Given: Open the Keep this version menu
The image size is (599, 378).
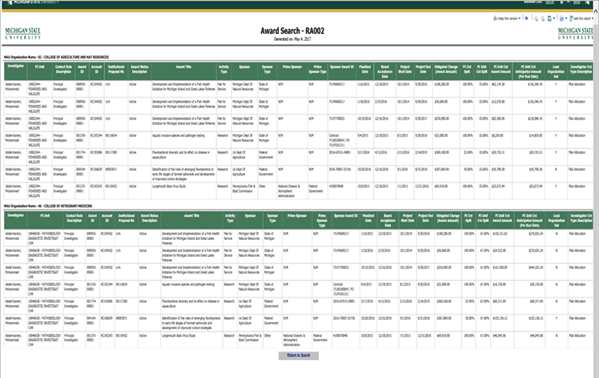Looking at the screenshot, I should tap(507, 18).
